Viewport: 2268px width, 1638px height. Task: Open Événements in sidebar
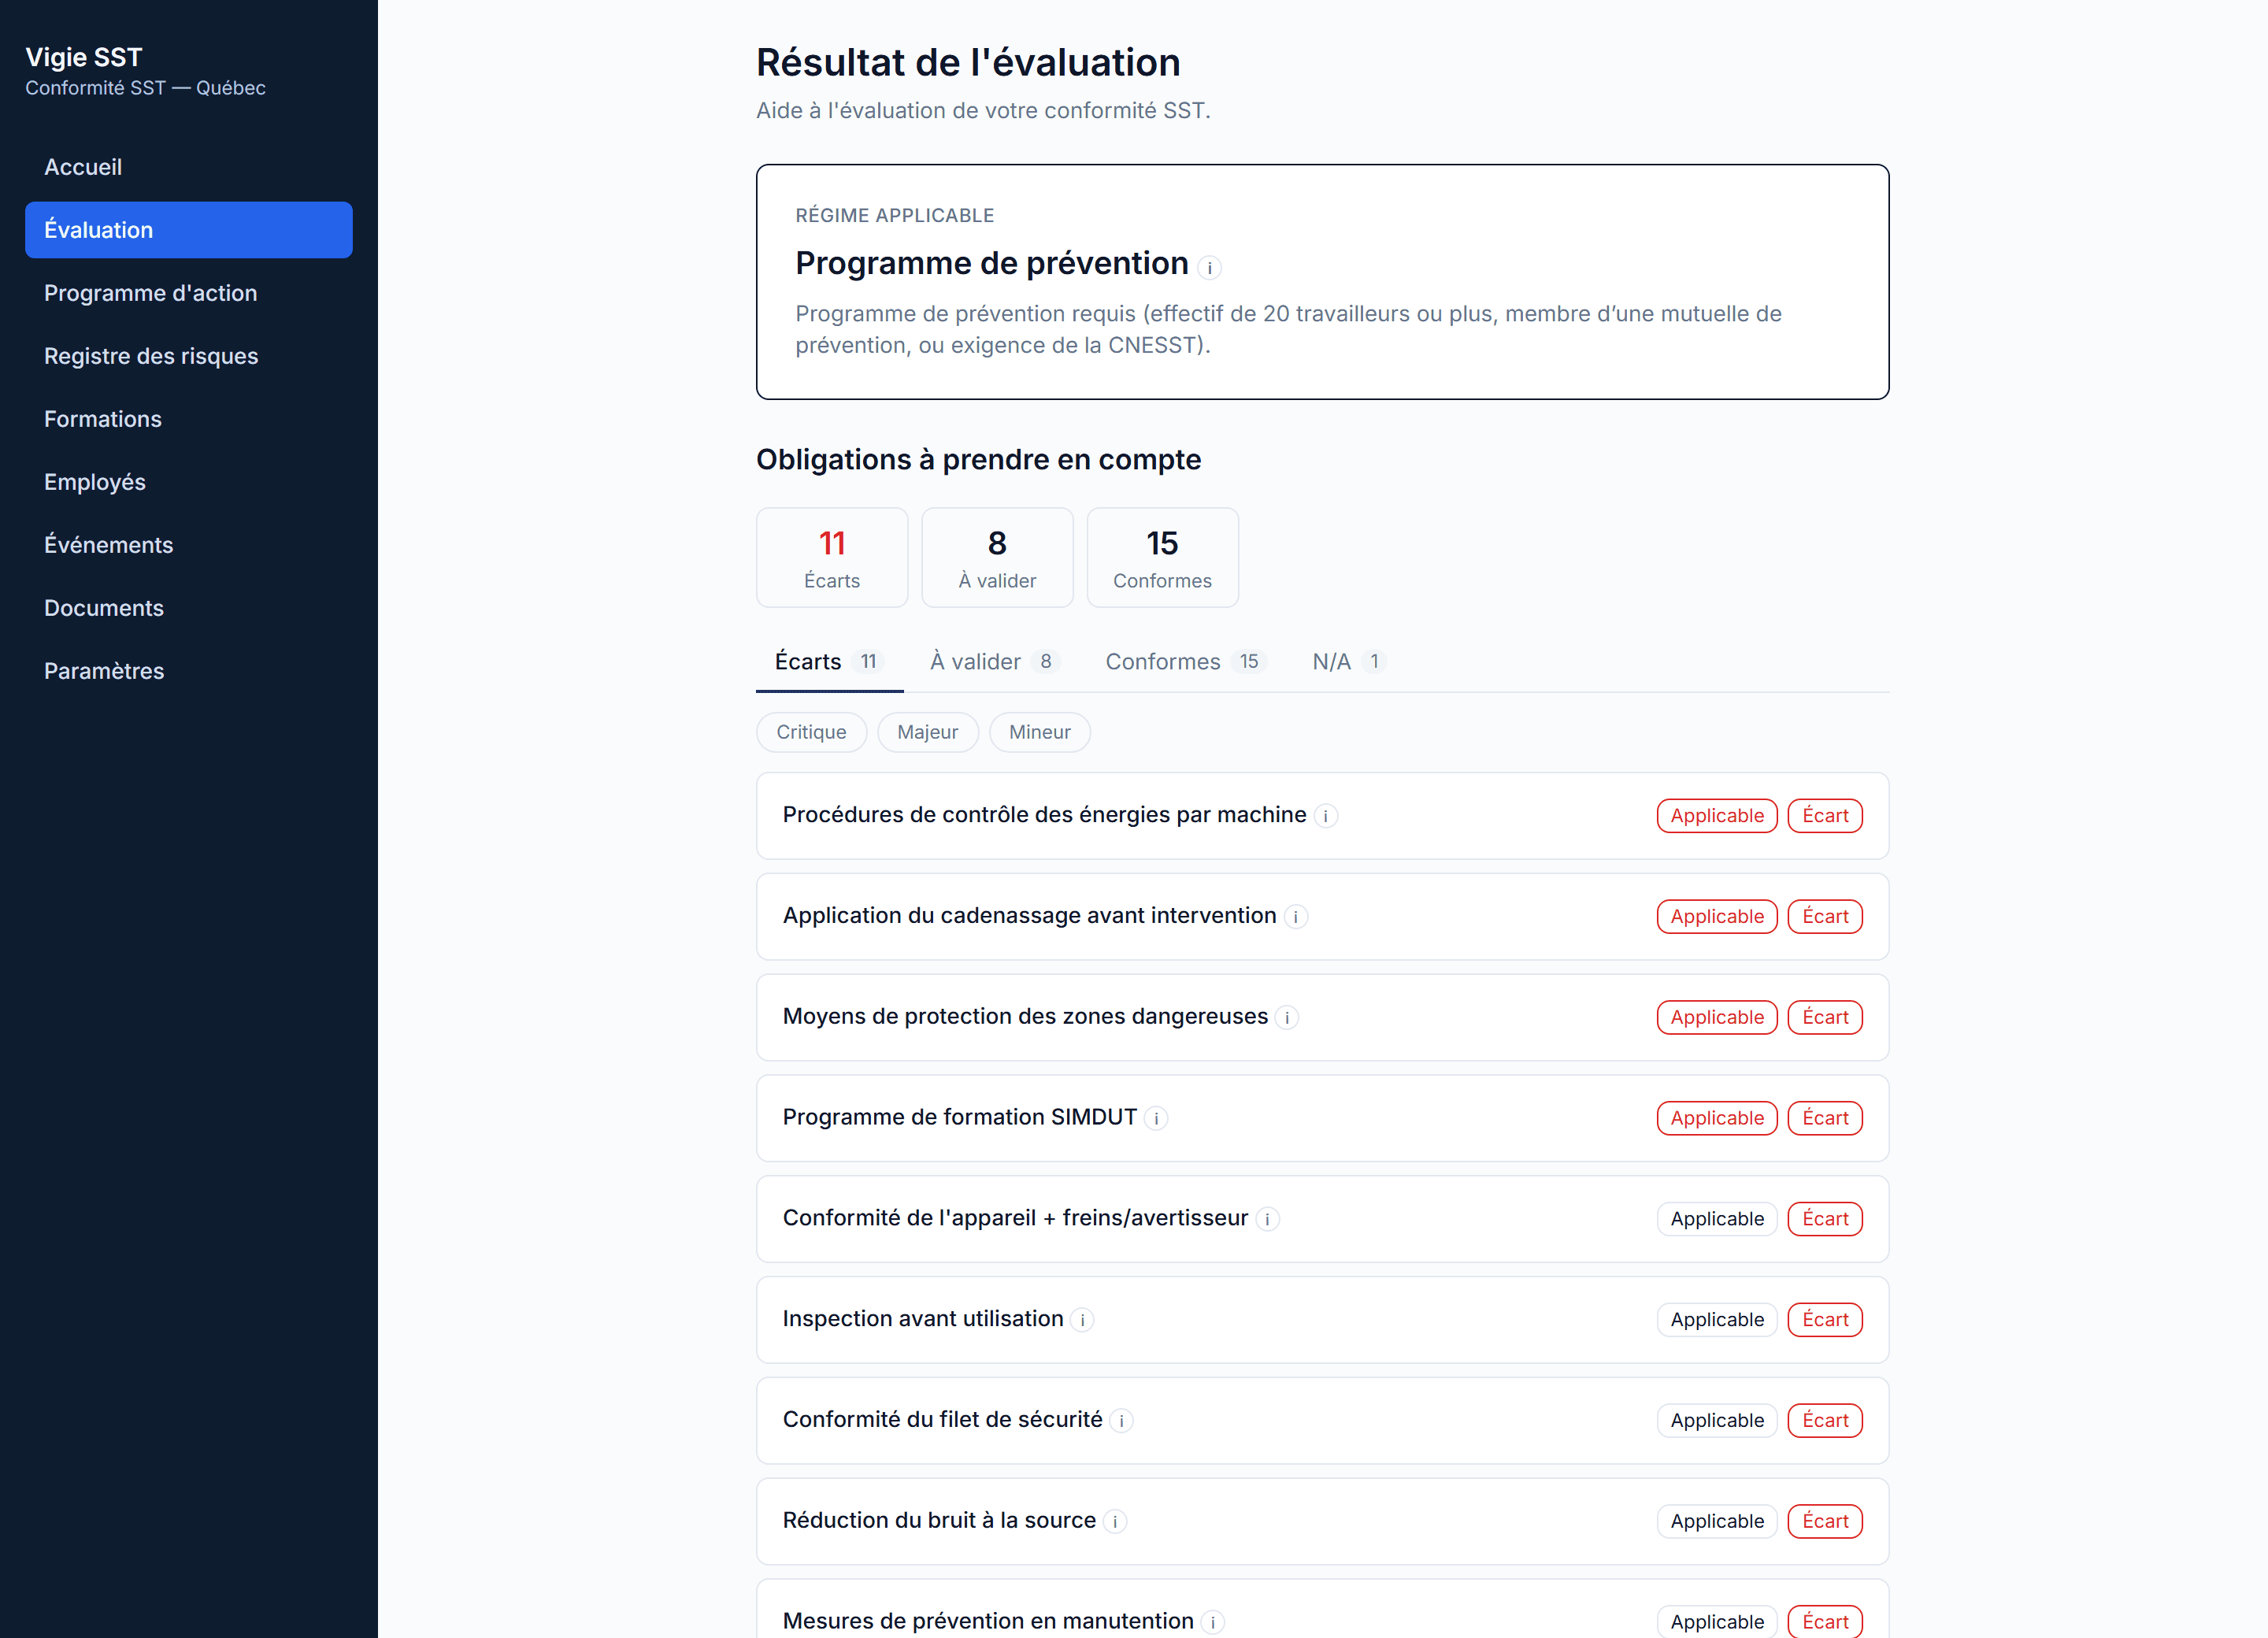click(189, 545)
